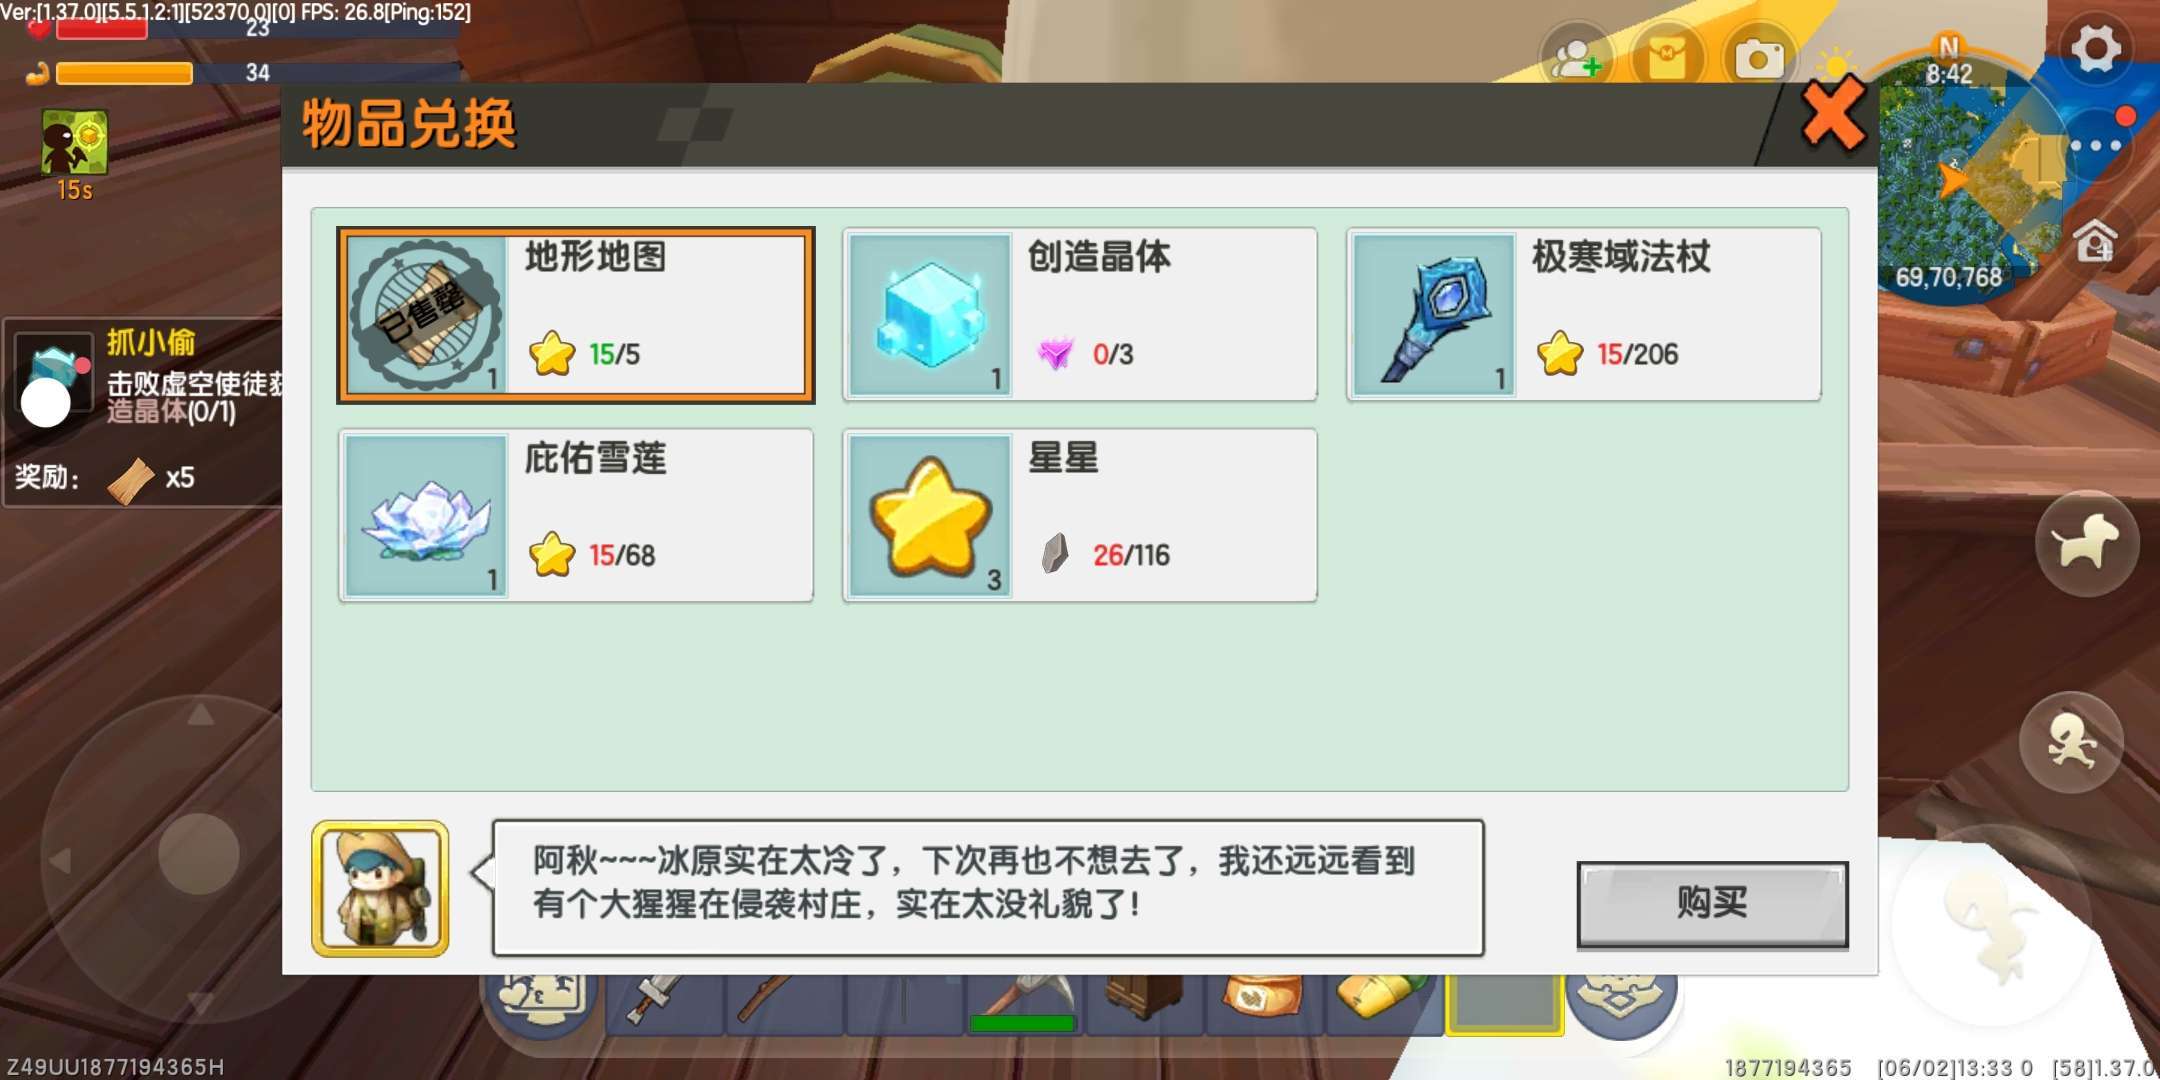
Task: Tap the mount pet horse button
Action: coord(2086,543)
